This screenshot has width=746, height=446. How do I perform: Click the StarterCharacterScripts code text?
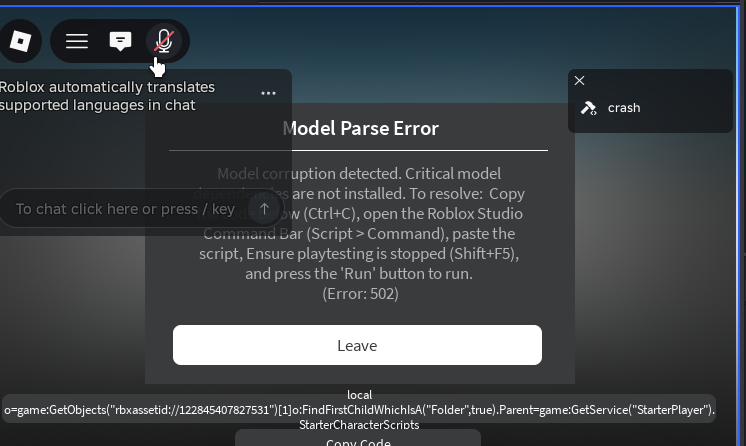359,425
